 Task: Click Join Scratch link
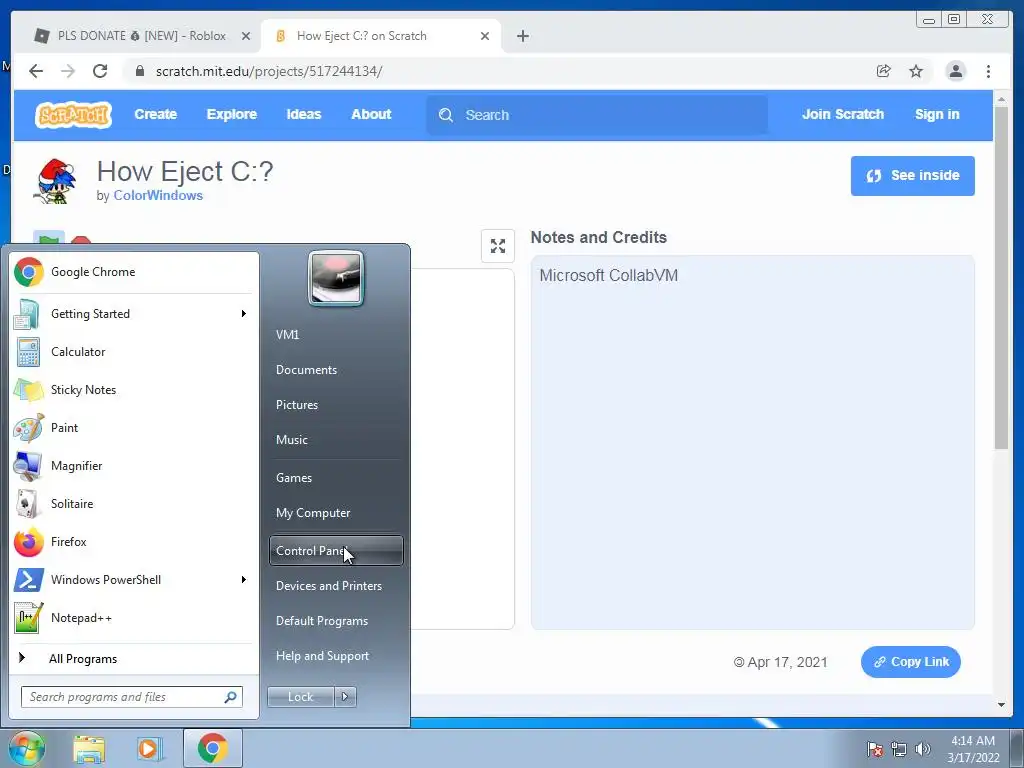coord(842,114)
